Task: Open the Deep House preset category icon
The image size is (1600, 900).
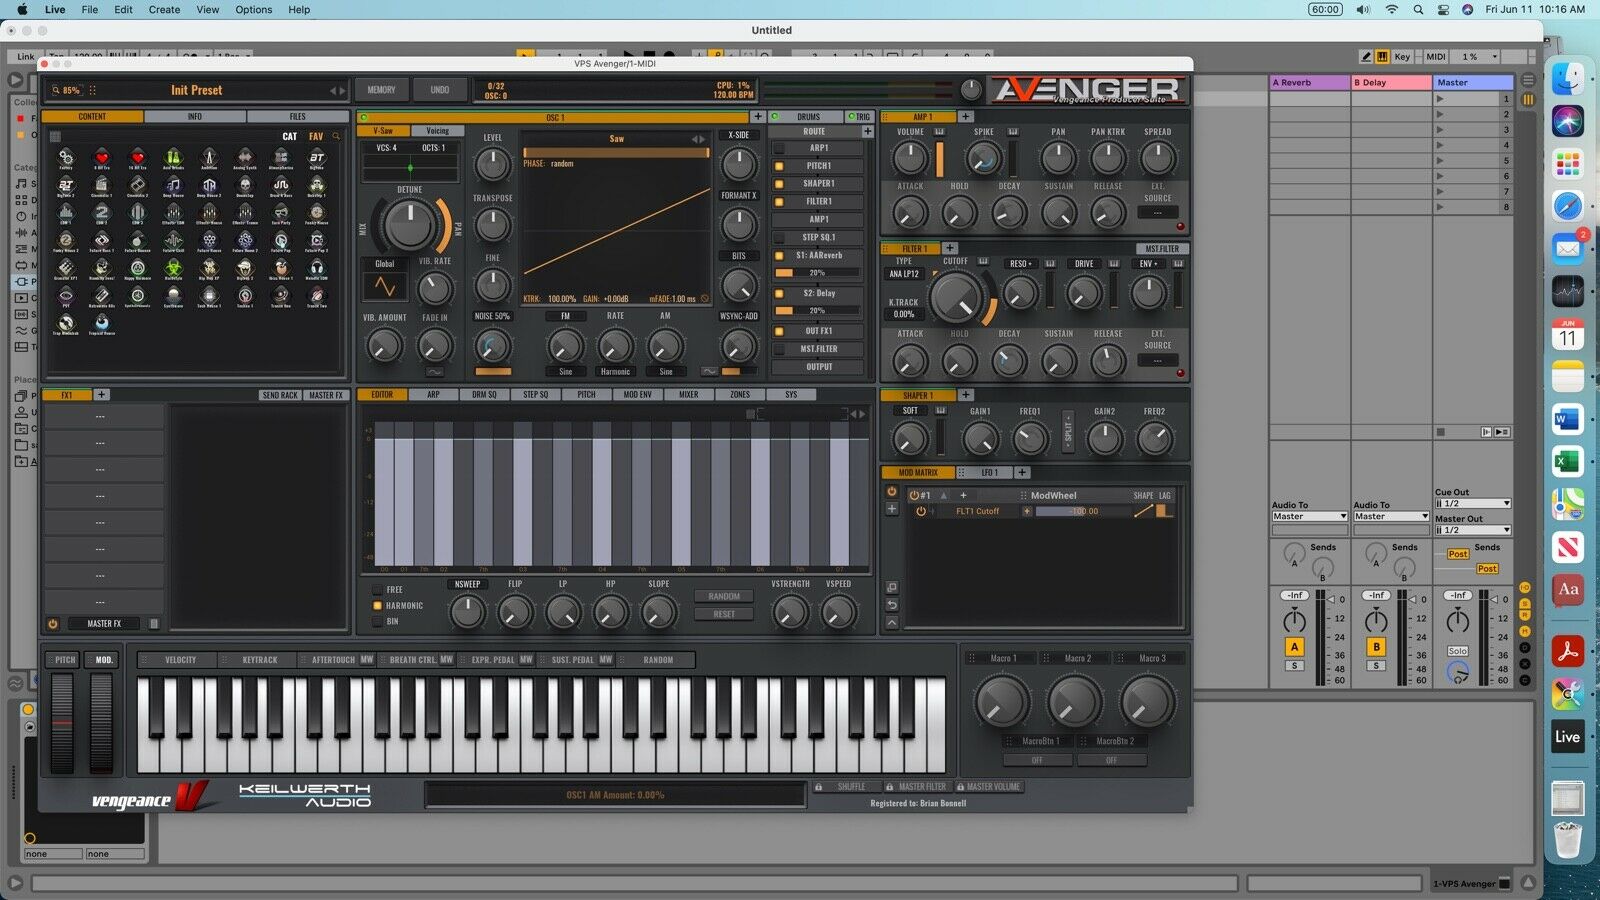Action: point(173,185)
